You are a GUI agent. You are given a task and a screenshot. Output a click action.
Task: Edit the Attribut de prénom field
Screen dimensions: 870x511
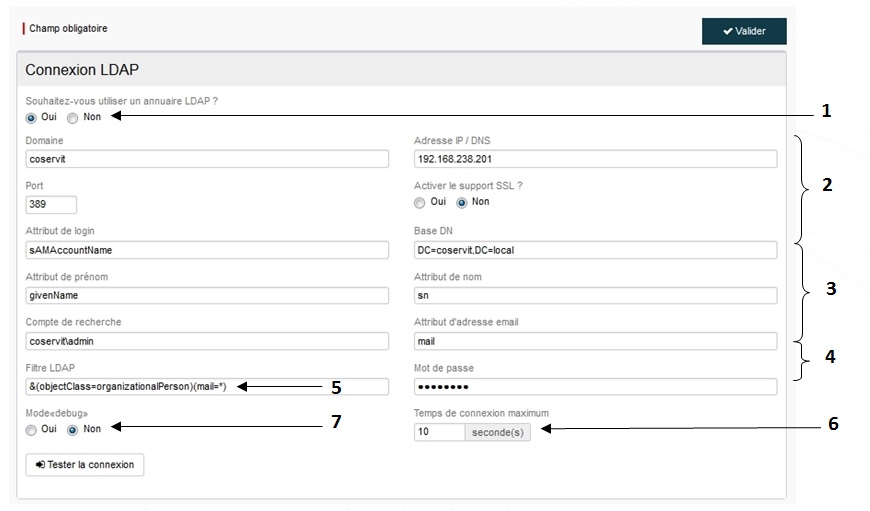tap(207, 296)
